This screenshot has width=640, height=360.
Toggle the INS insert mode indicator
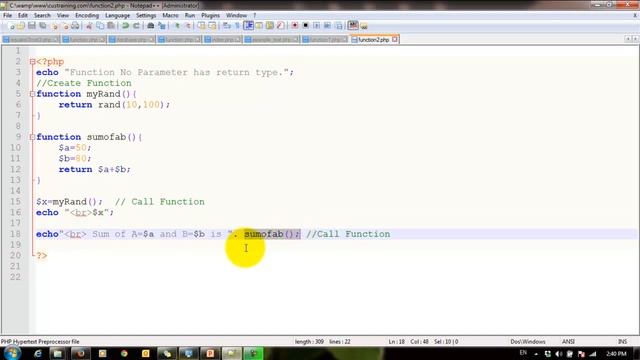tap(622, 342)
